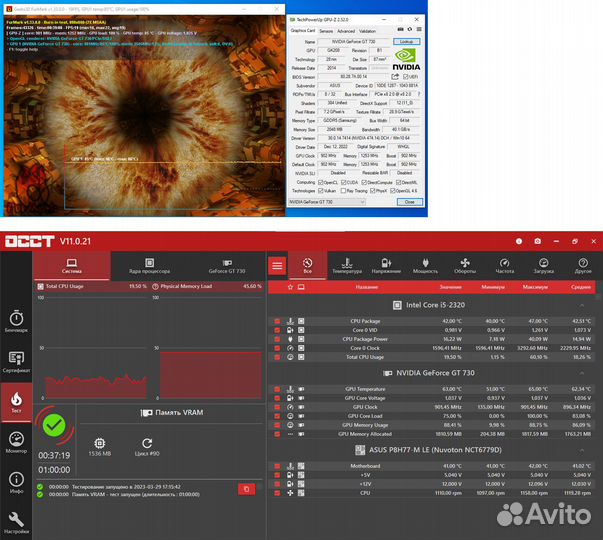Viewport: 603px width, 540px height.
Task: Click the red copy log button
Action: [x=247, y=489]
